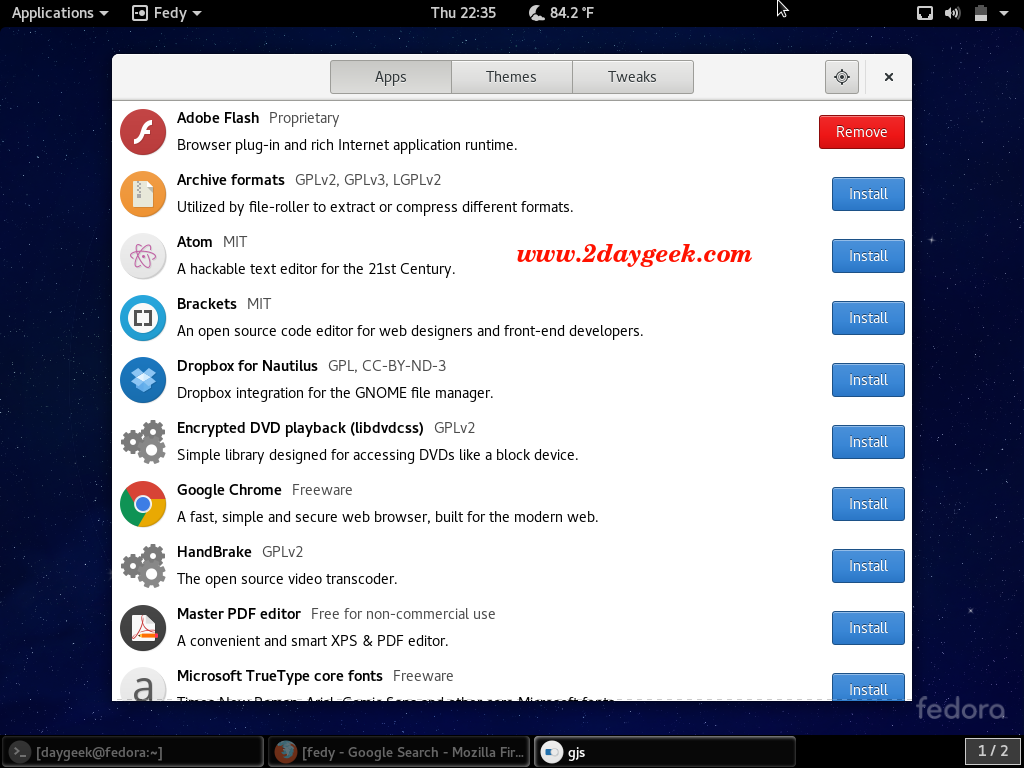Switch to fedy Google Search Firefox window
This screenshot has width=1024, height=768.
tap(399, 752)
